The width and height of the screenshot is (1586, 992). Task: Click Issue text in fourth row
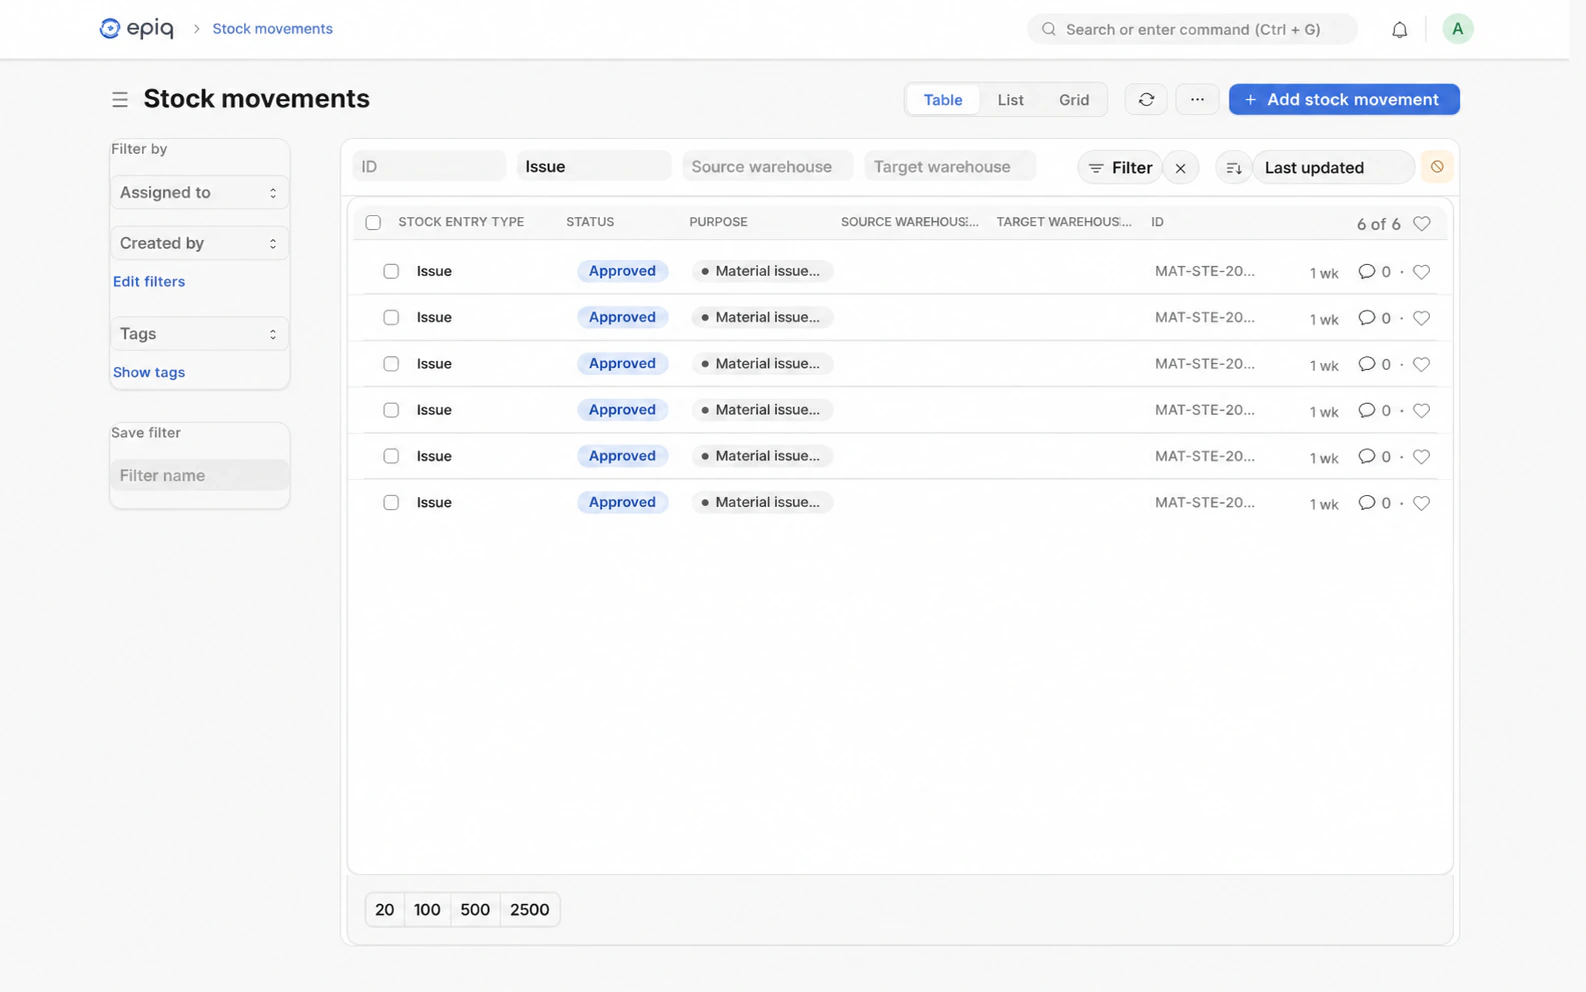pyautogui.click(x=434, y=410)
